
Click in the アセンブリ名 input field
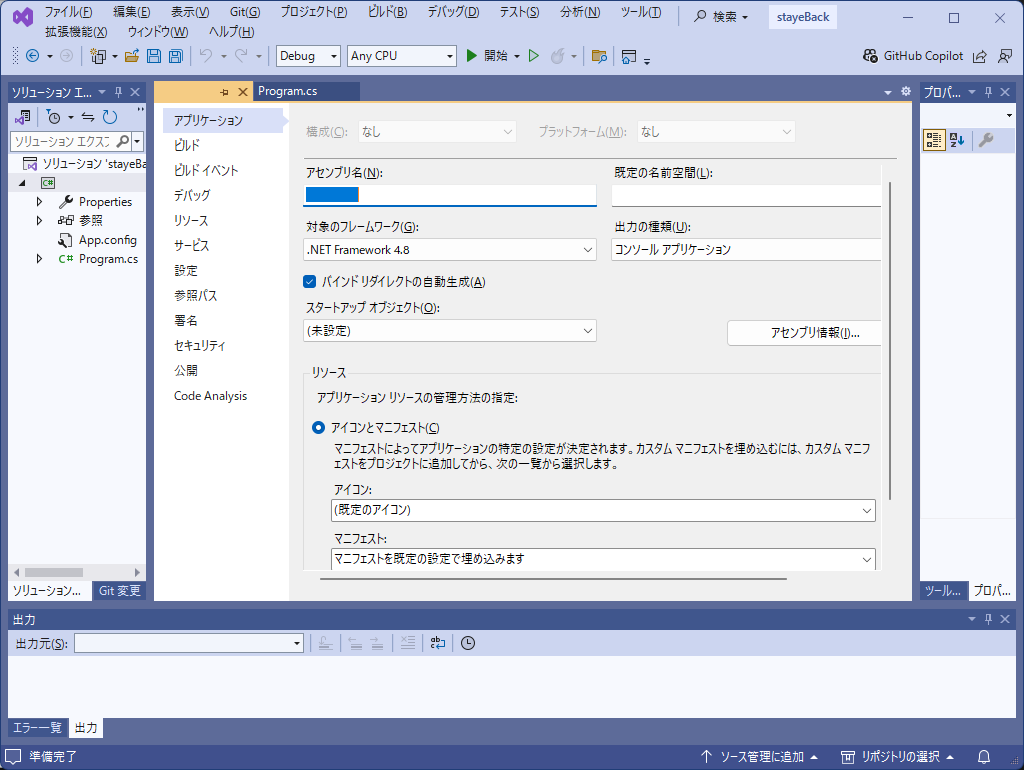click(x=450, y=195)
